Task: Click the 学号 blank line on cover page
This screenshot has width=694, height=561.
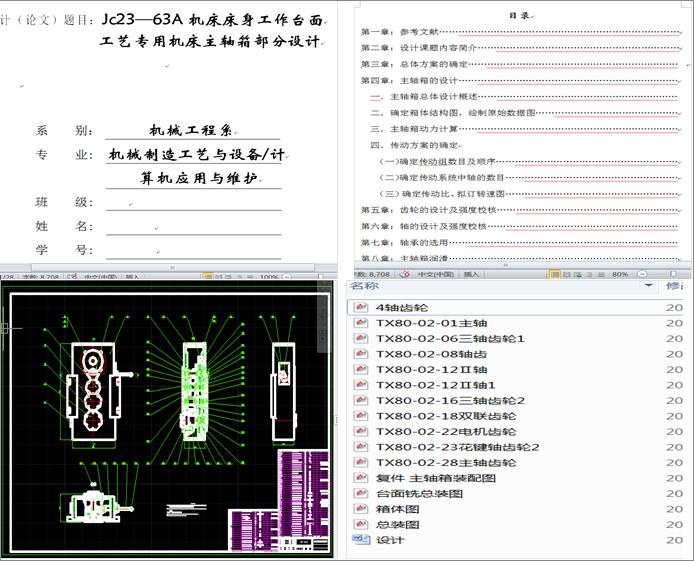Action: pos(193,251)
